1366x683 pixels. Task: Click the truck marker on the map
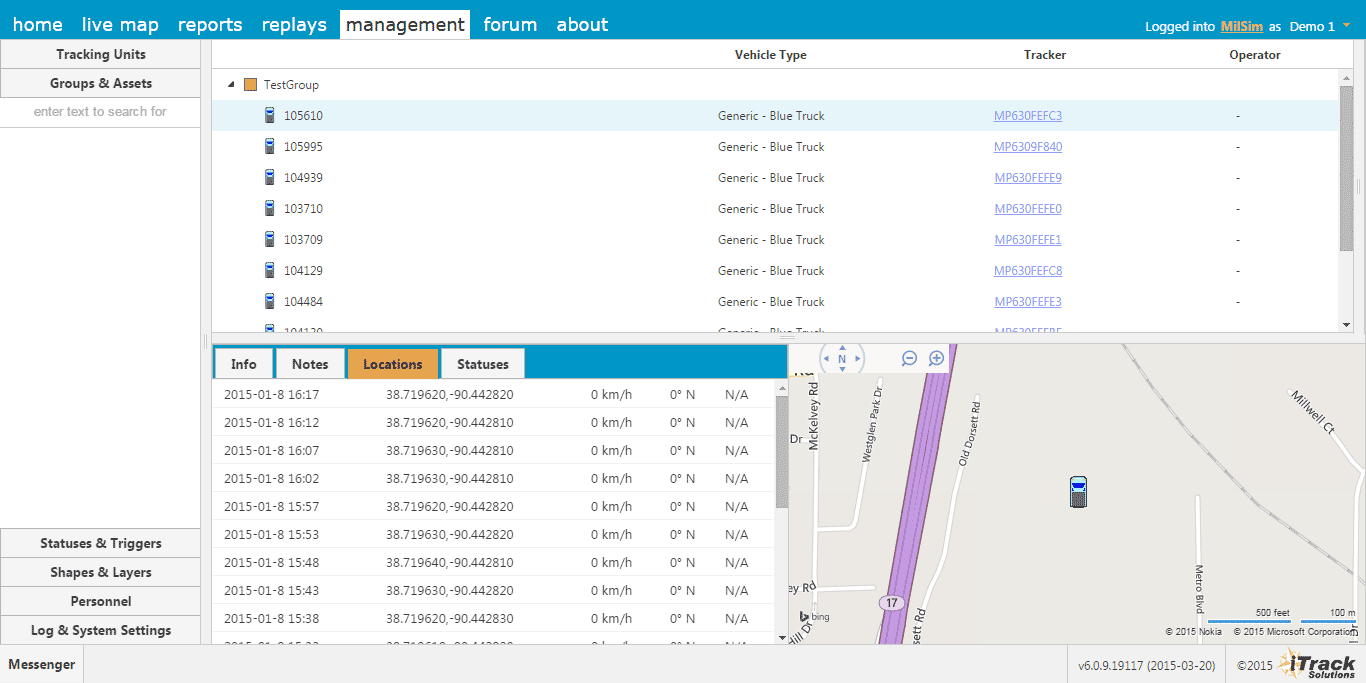coord(1078,492)
